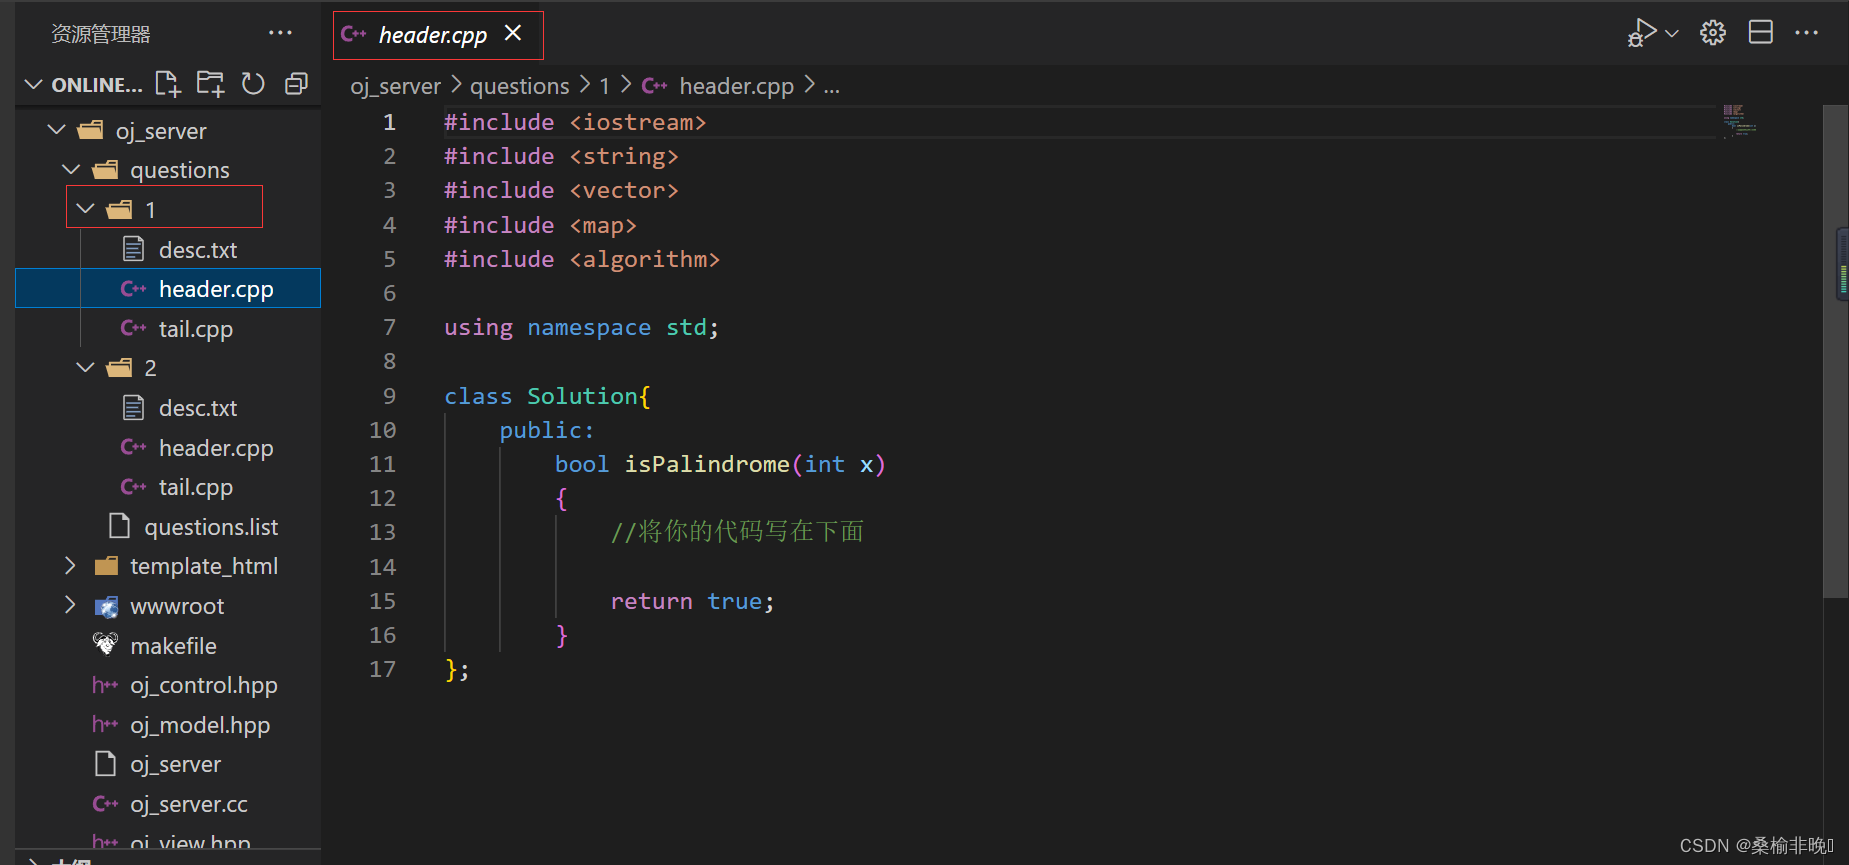Image resolution: width=1849 pixels, height=865 pixels.
Task: Select header.cpp in folder 1
Action: tap(168, 288)
